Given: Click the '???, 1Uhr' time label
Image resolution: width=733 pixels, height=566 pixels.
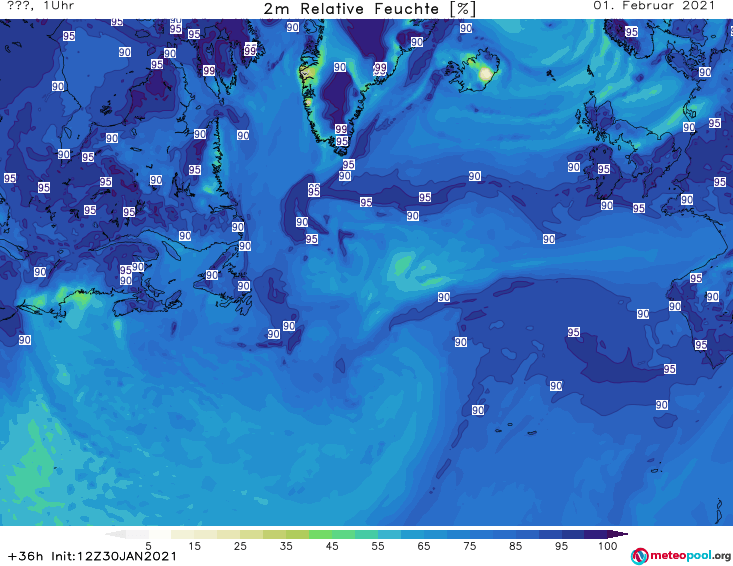Looking at the screenshot, I should click(40, 6).
